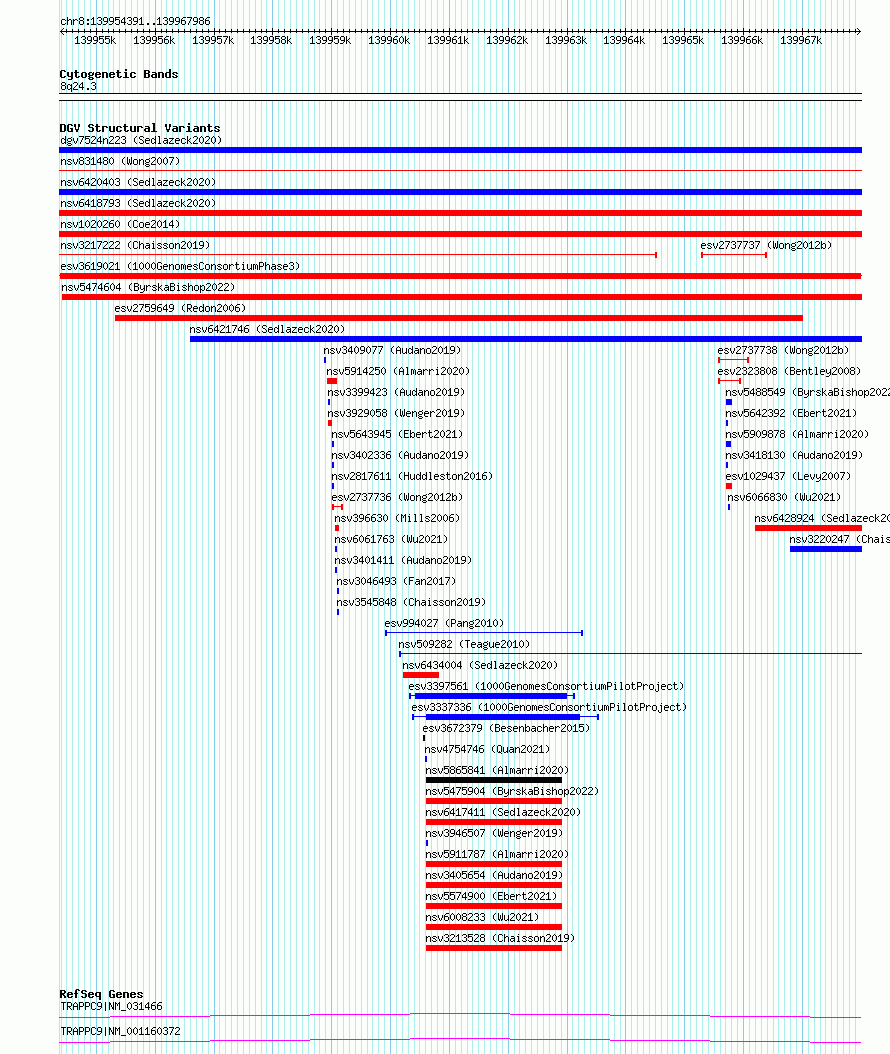Select TRAPPC9|NM_001160372 gene label
This screenshot has height=1054, width=890.
[x=120, y=1031]
